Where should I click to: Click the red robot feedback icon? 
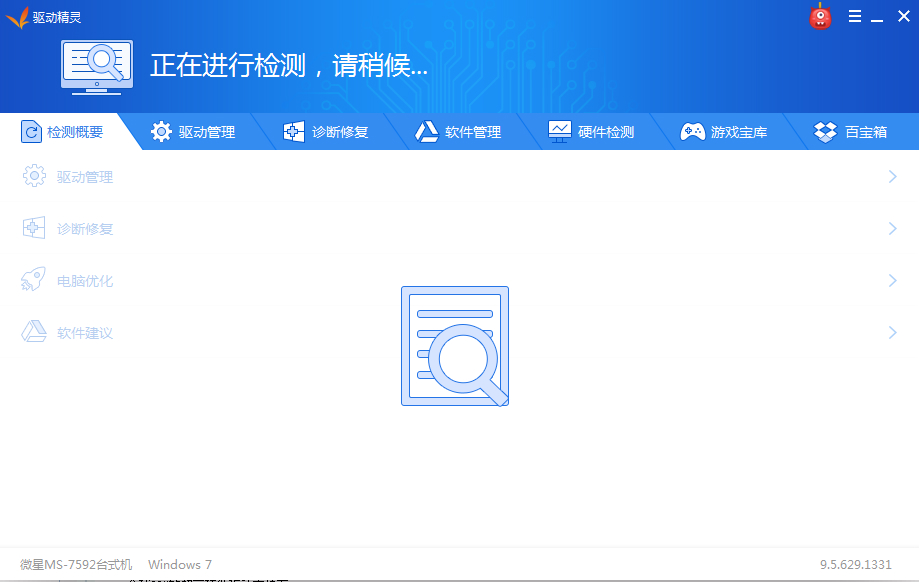[x=820, y=16]
